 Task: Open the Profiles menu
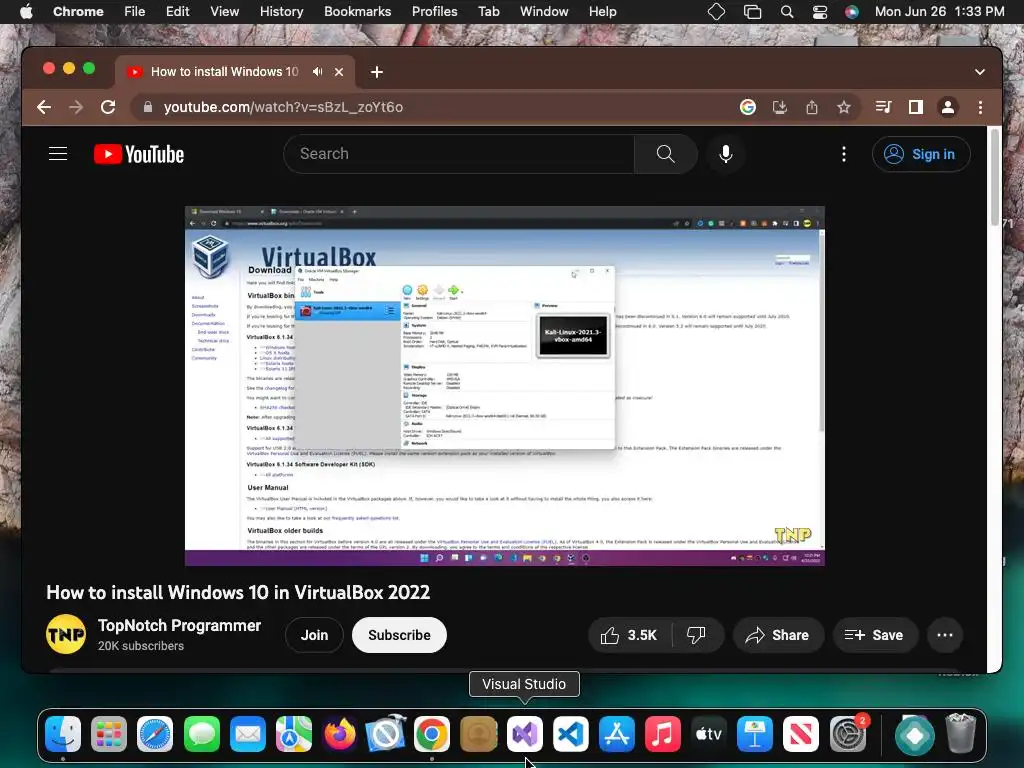pyautogui.click(x=434, y=12)
